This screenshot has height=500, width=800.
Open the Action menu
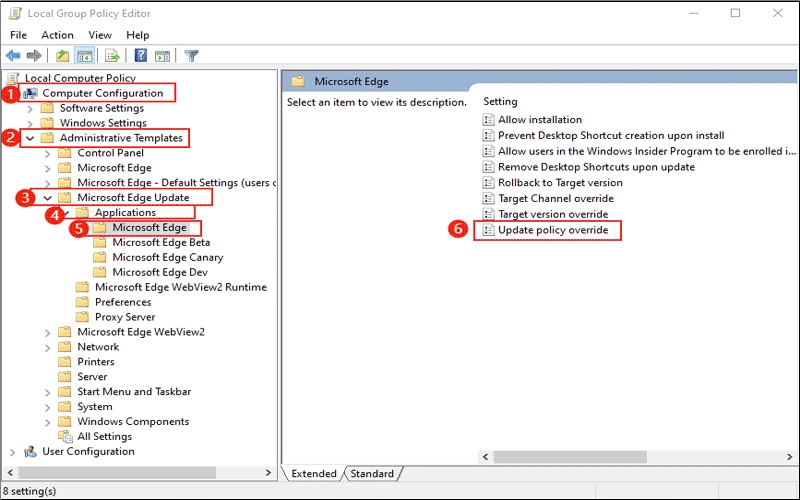click(57, 35)
